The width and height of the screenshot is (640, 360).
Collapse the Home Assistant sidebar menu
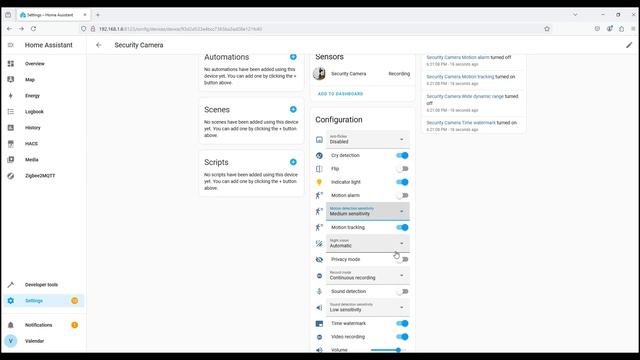click(x=11, y=45)
